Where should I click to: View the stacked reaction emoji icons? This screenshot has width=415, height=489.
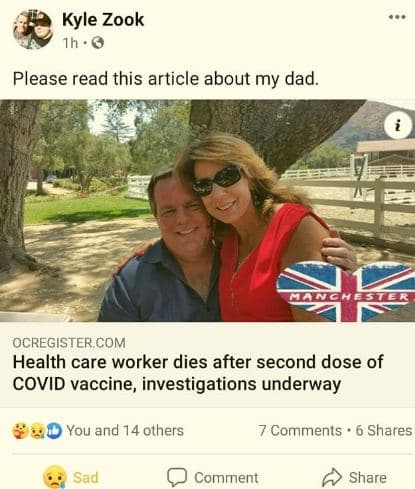pos(37,431)
